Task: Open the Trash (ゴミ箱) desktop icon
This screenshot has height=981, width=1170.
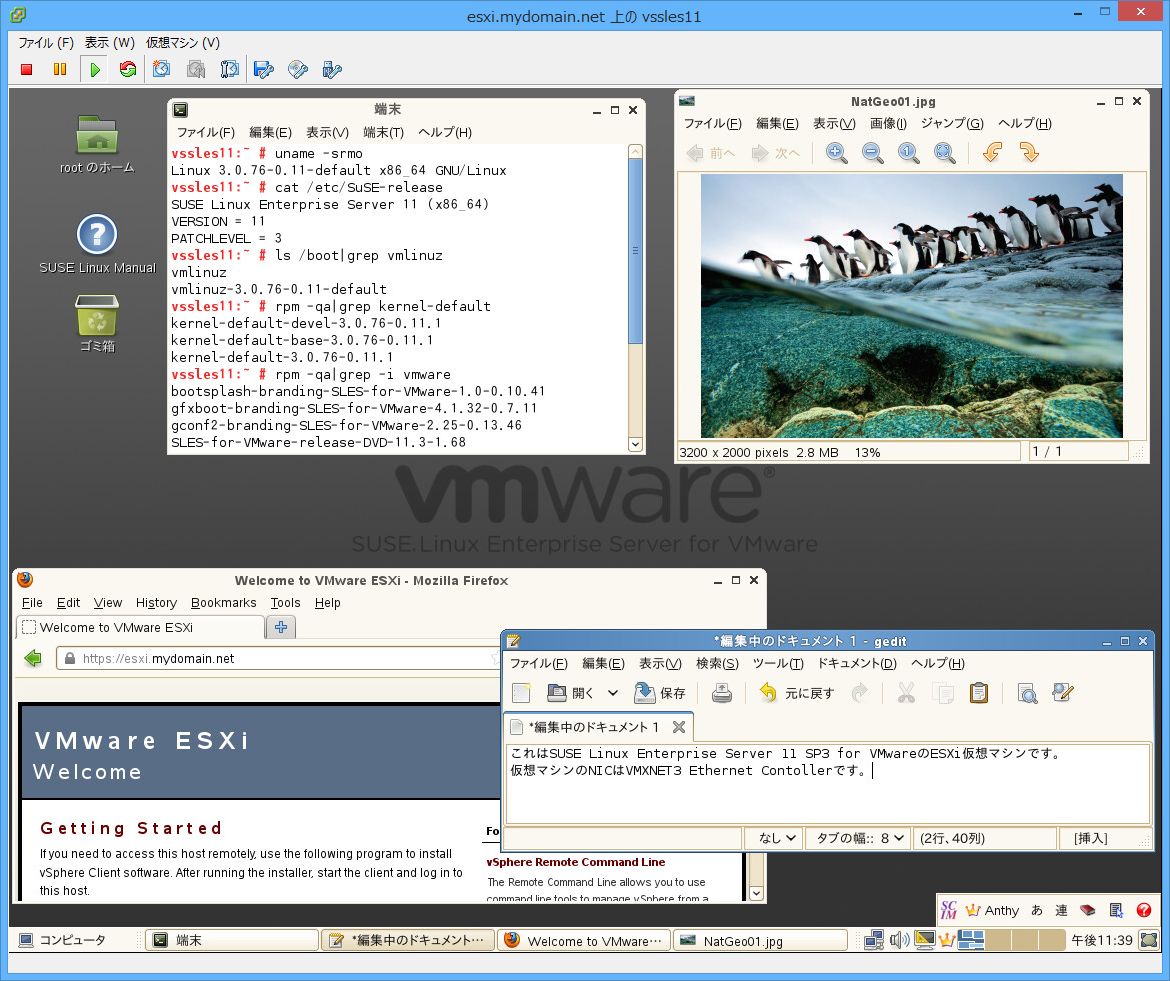Action: [x=97, y=323]
